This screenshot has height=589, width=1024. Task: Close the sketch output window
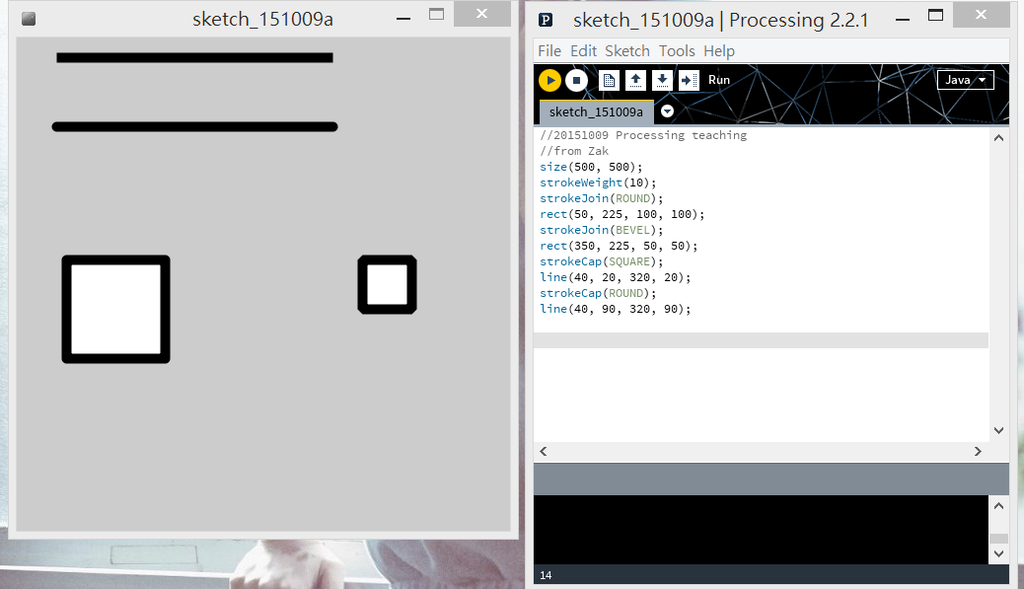click(482, 14)
